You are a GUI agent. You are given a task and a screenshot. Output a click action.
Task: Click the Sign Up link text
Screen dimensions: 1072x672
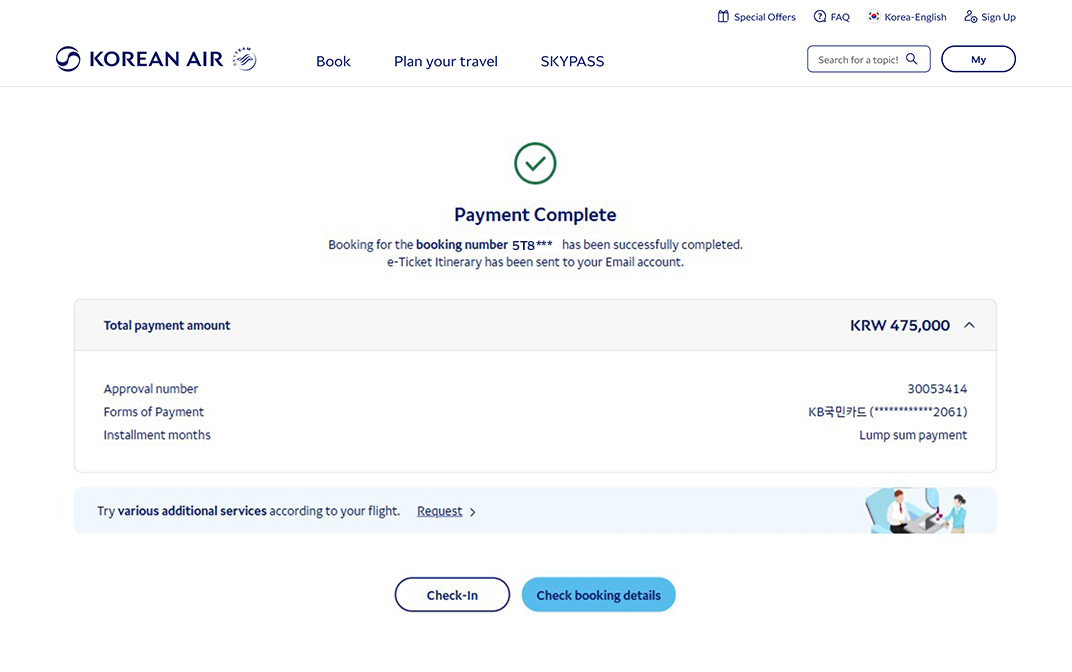click(x=997, y=16)
